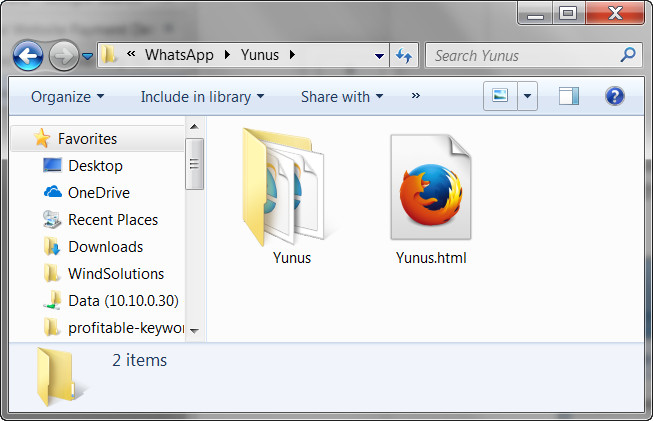Screen dimensions: 653x421
Task: Click the magnifier search icon
Action: tap(628, 55)
